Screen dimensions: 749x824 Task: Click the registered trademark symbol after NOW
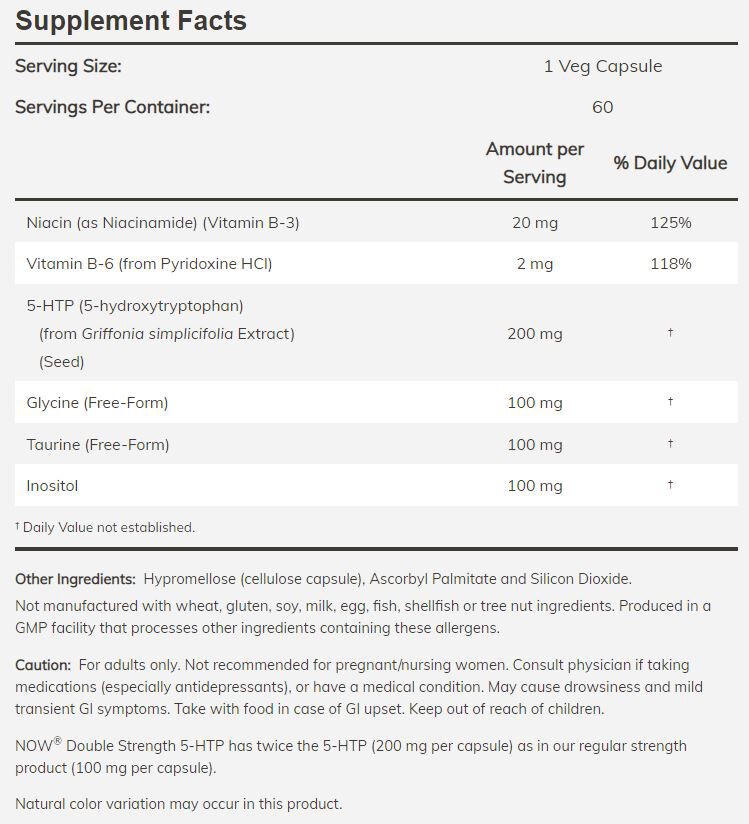[57, 742]
